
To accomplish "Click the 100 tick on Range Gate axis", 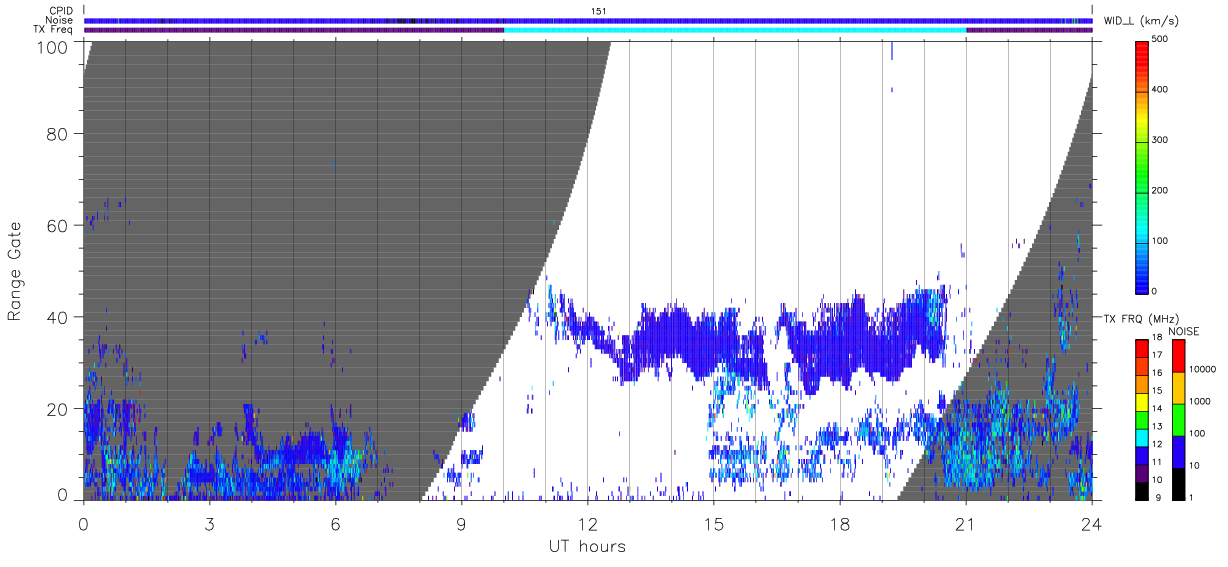I will click(52, 46).
